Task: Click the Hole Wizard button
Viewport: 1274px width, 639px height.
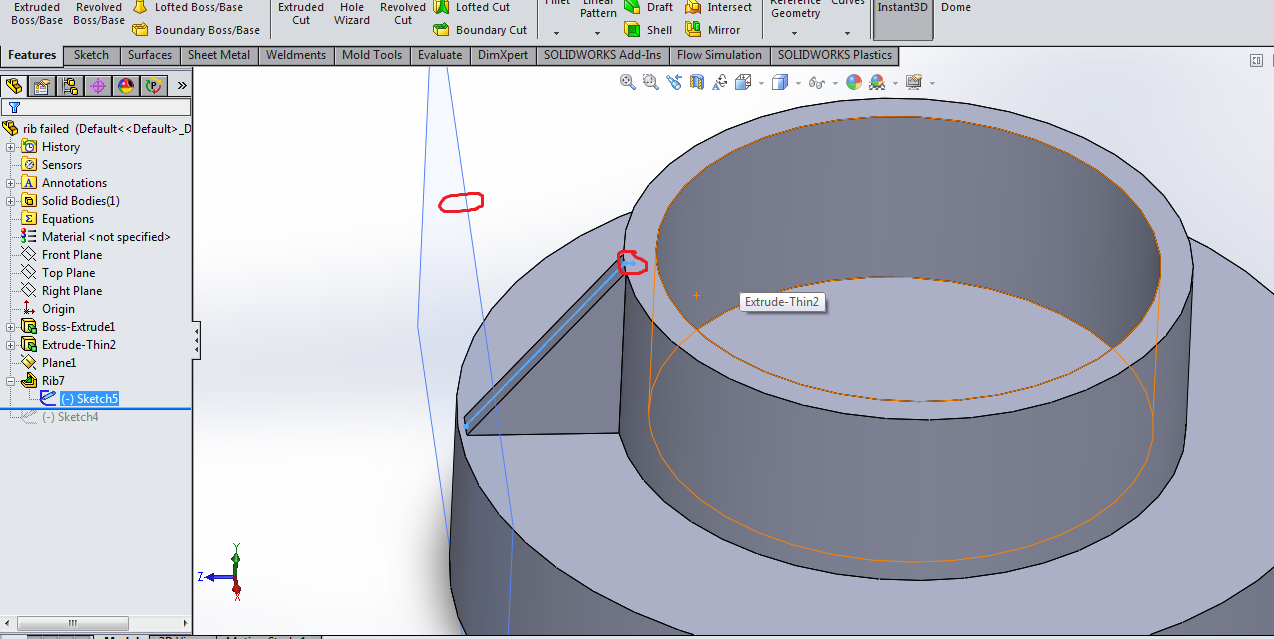Action: (352, 13)
